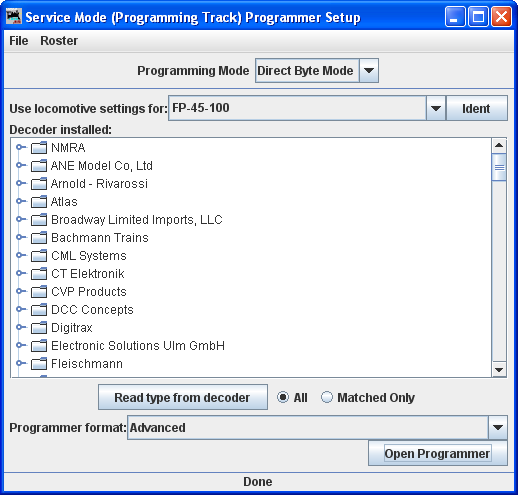
Task: Select the Fleischmann folder icon
Action: [39, 363]
